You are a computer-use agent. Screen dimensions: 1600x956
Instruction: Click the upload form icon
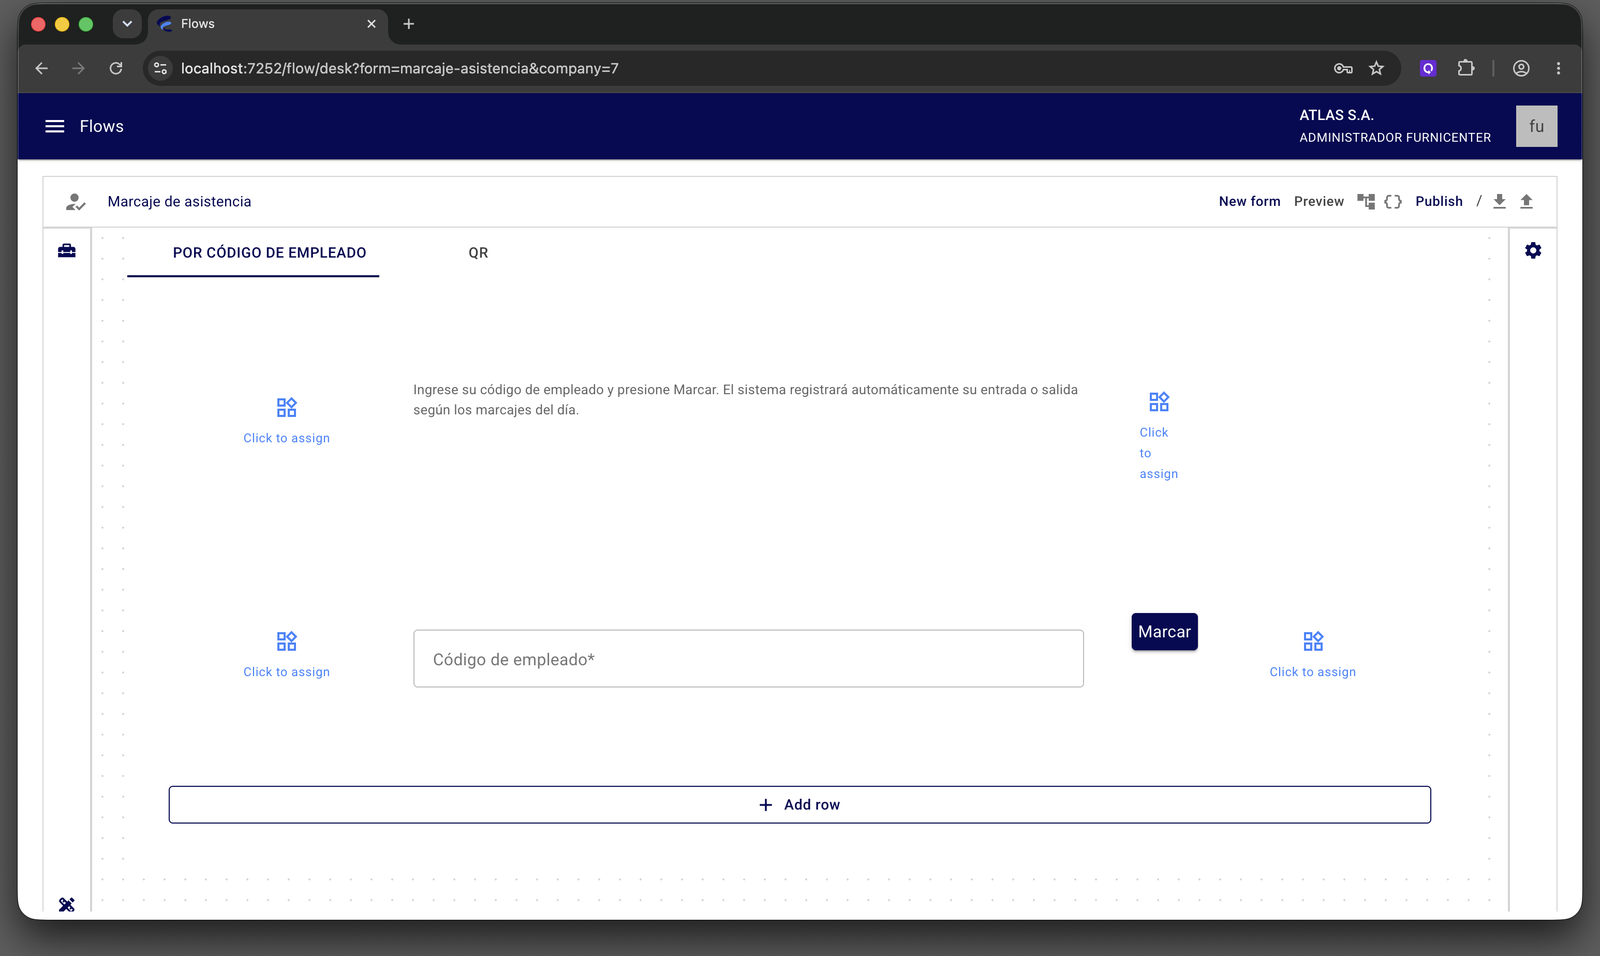pos(1526,201)
